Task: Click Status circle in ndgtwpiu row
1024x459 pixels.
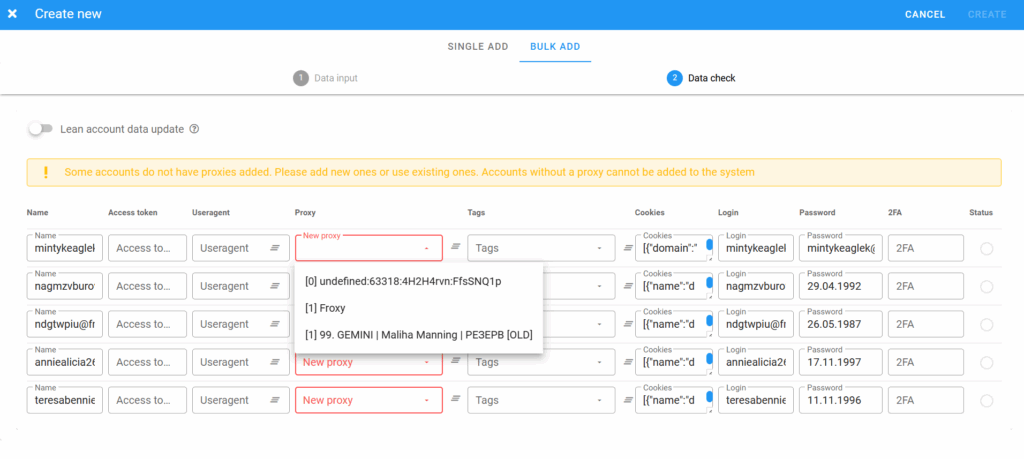Action: (986, 324)
